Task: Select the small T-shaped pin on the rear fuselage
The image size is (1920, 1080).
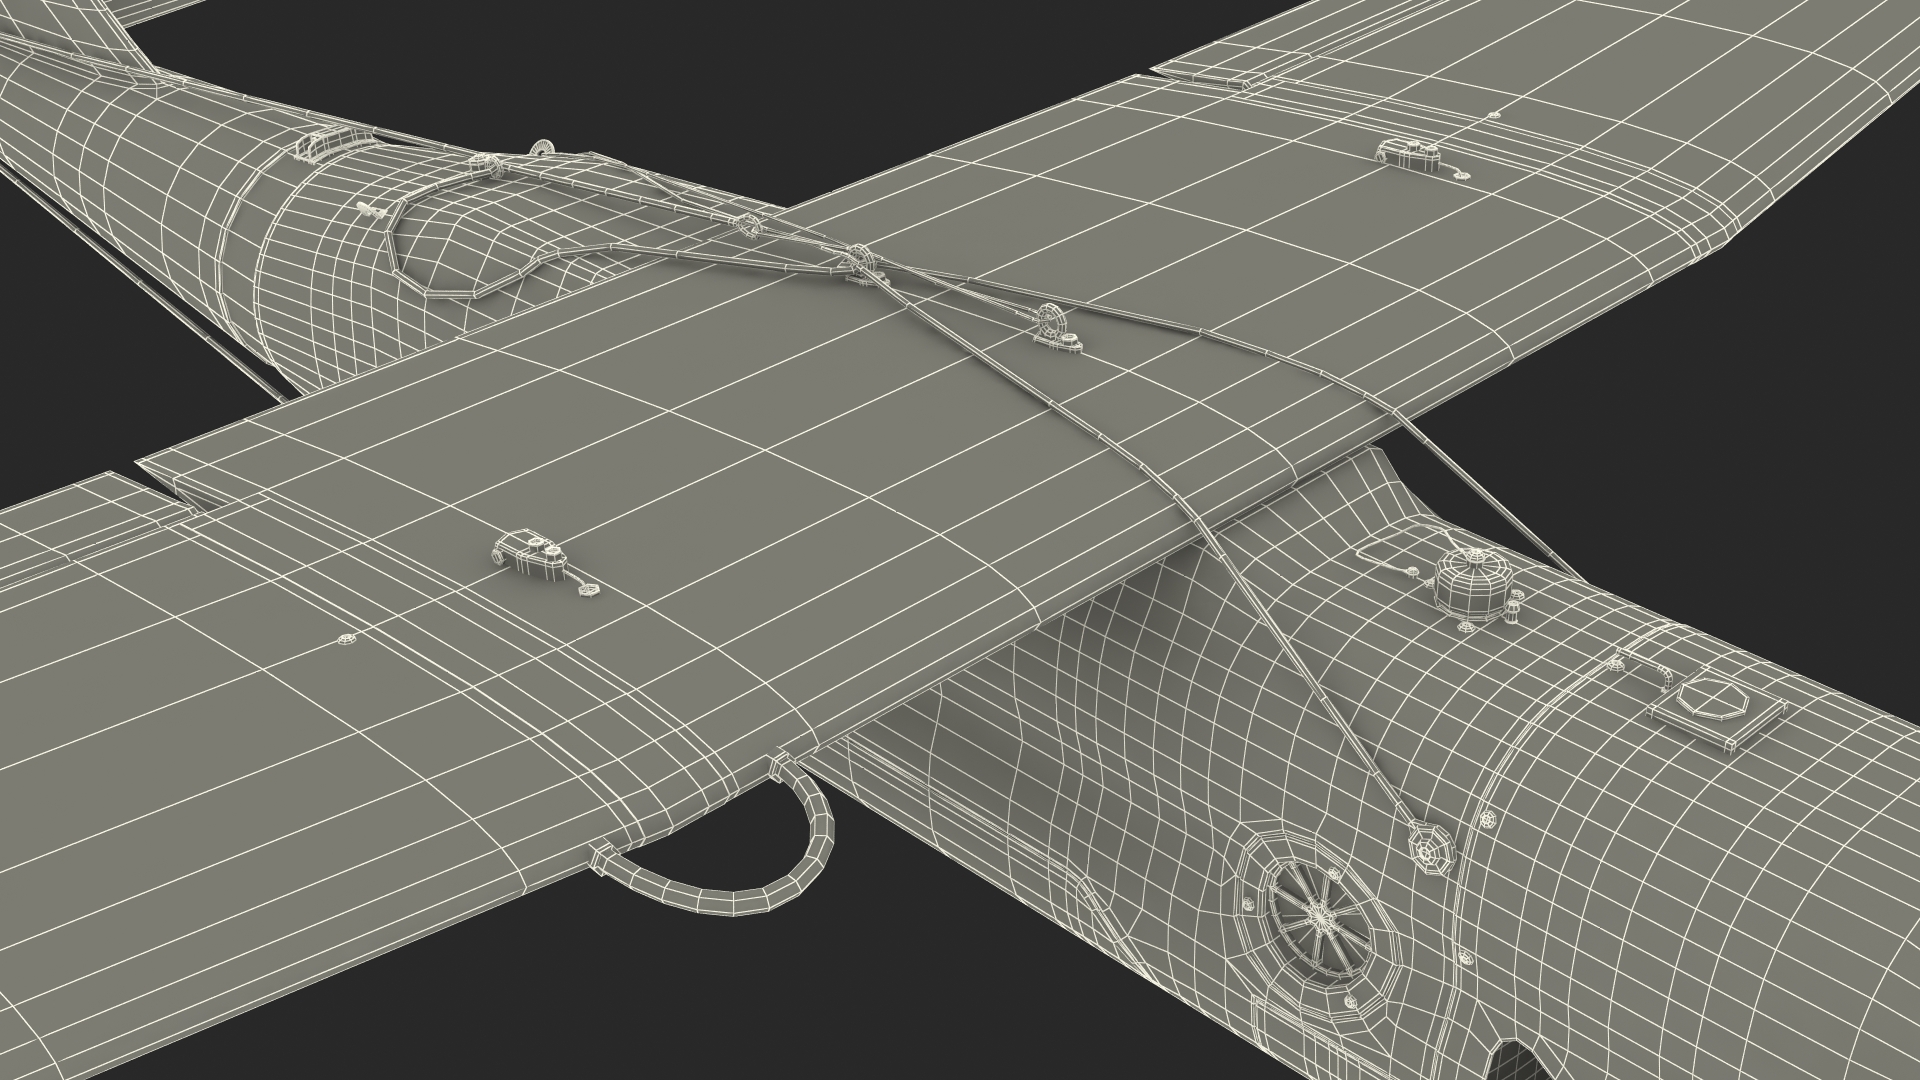Action: [370, 210]
